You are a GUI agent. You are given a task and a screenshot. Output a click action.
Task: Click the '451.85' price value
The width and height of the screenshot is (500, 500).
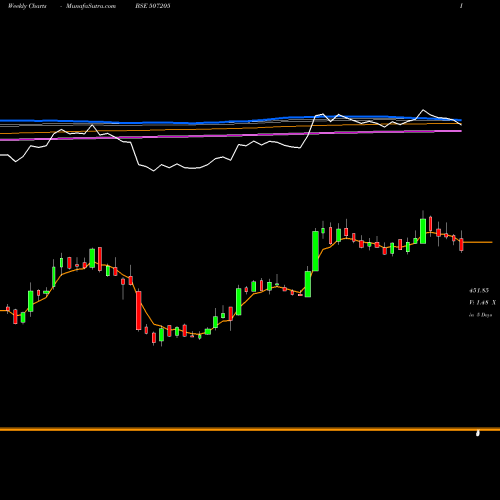[x=479, y=290]
